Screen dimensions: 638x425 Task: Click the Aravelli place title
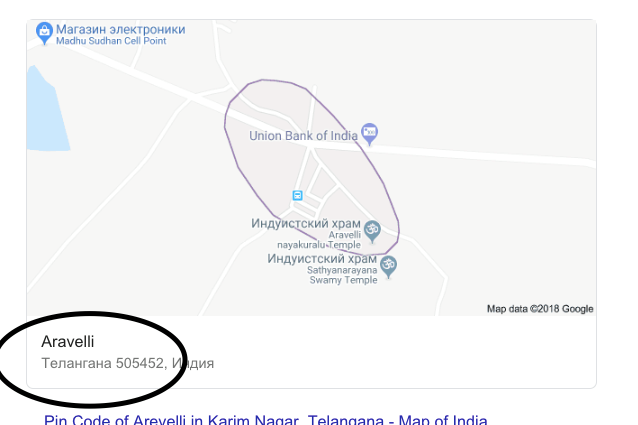(68, 342)
